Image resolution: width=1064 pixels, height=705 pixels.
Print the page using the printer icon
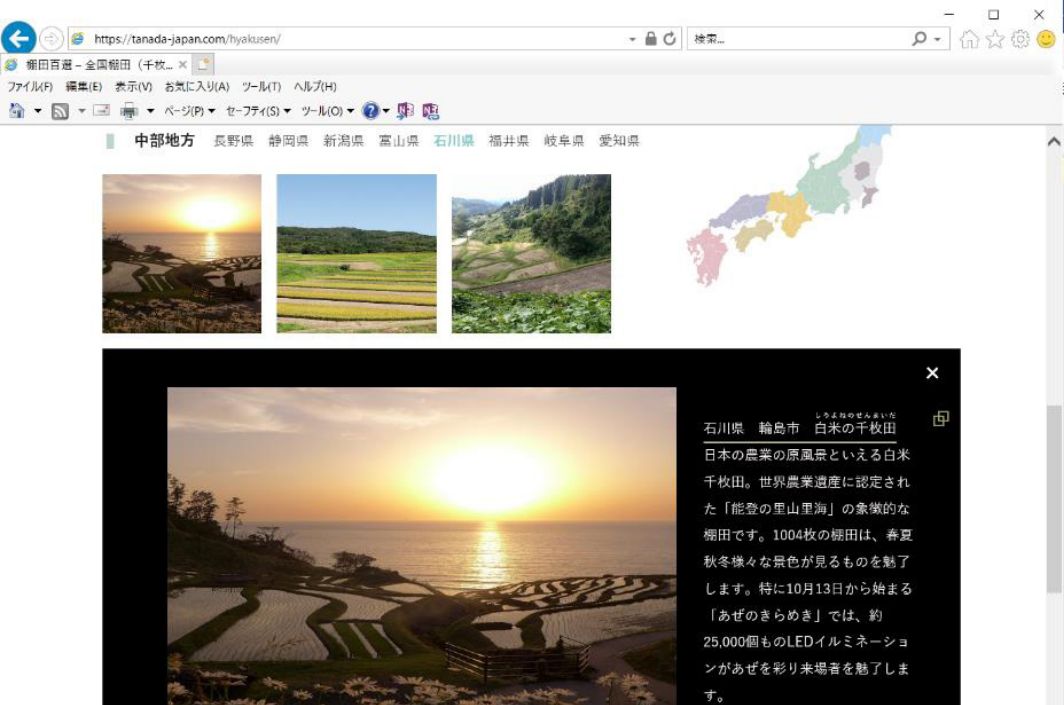[129, 111]
